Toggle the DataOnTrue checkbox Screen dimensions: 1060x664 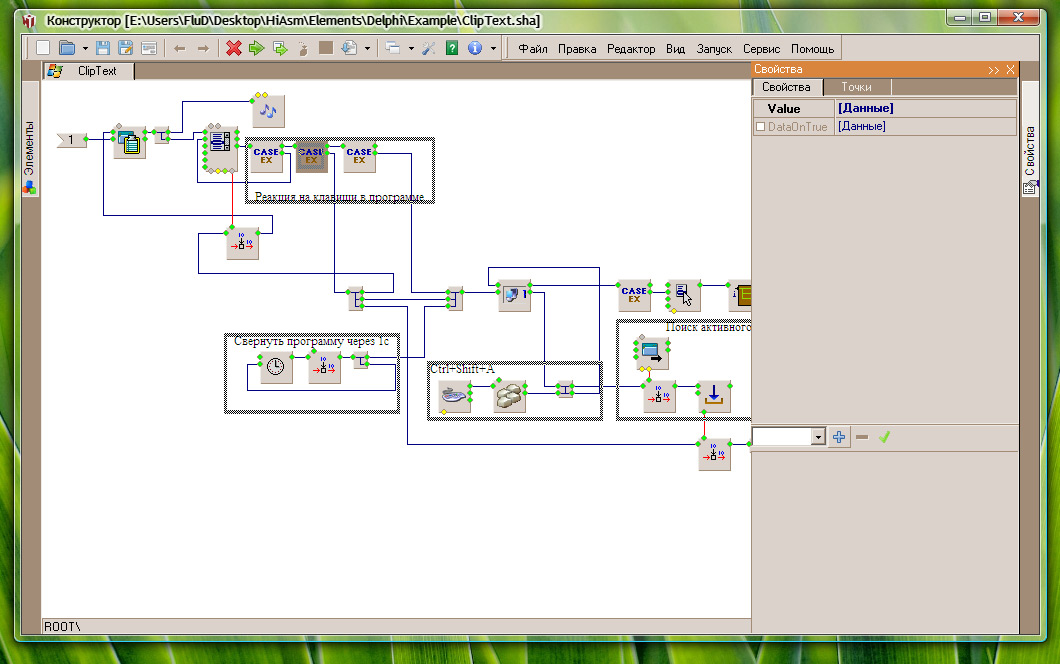[761, 127]
